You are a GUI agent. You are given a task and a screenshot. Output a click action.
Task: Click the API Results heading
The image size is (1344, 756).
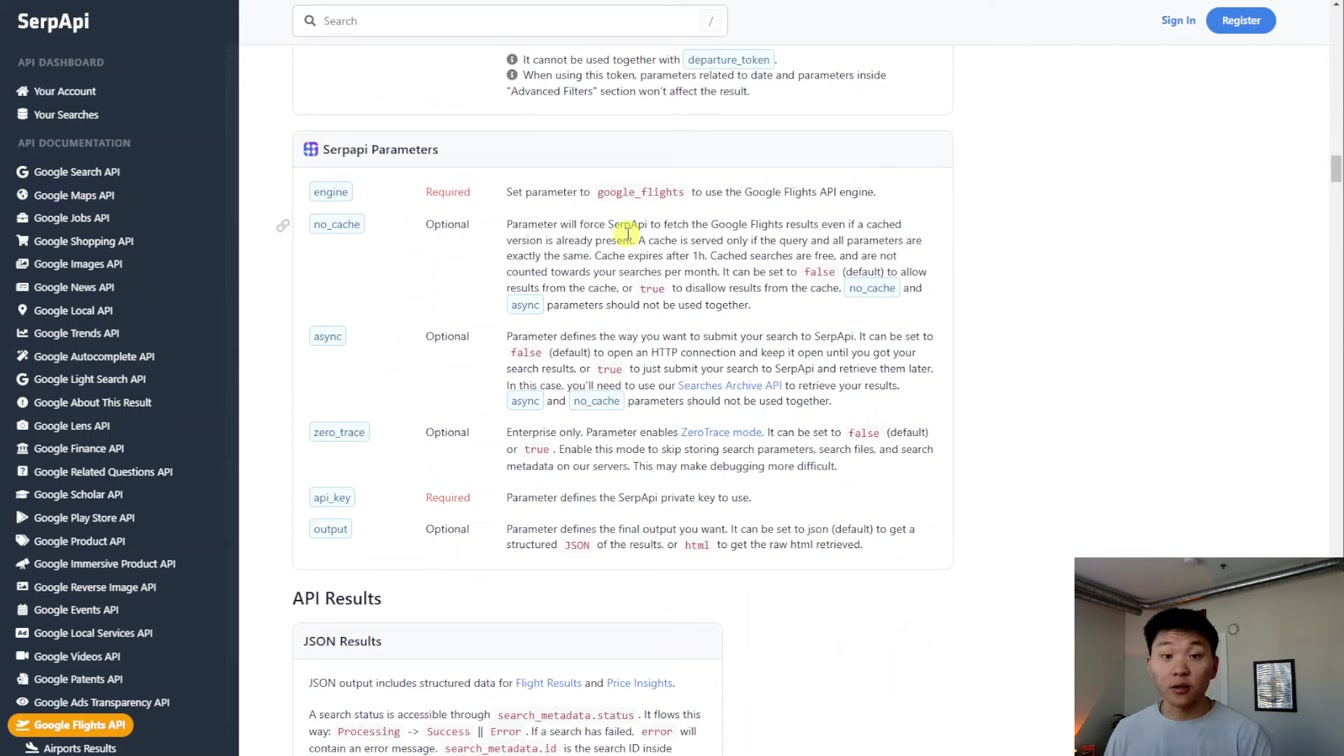(337, 598)
